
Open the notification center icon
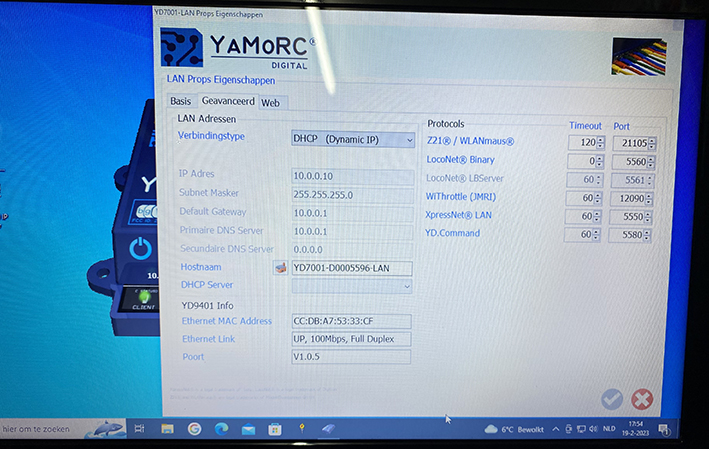tap(664, 430)
